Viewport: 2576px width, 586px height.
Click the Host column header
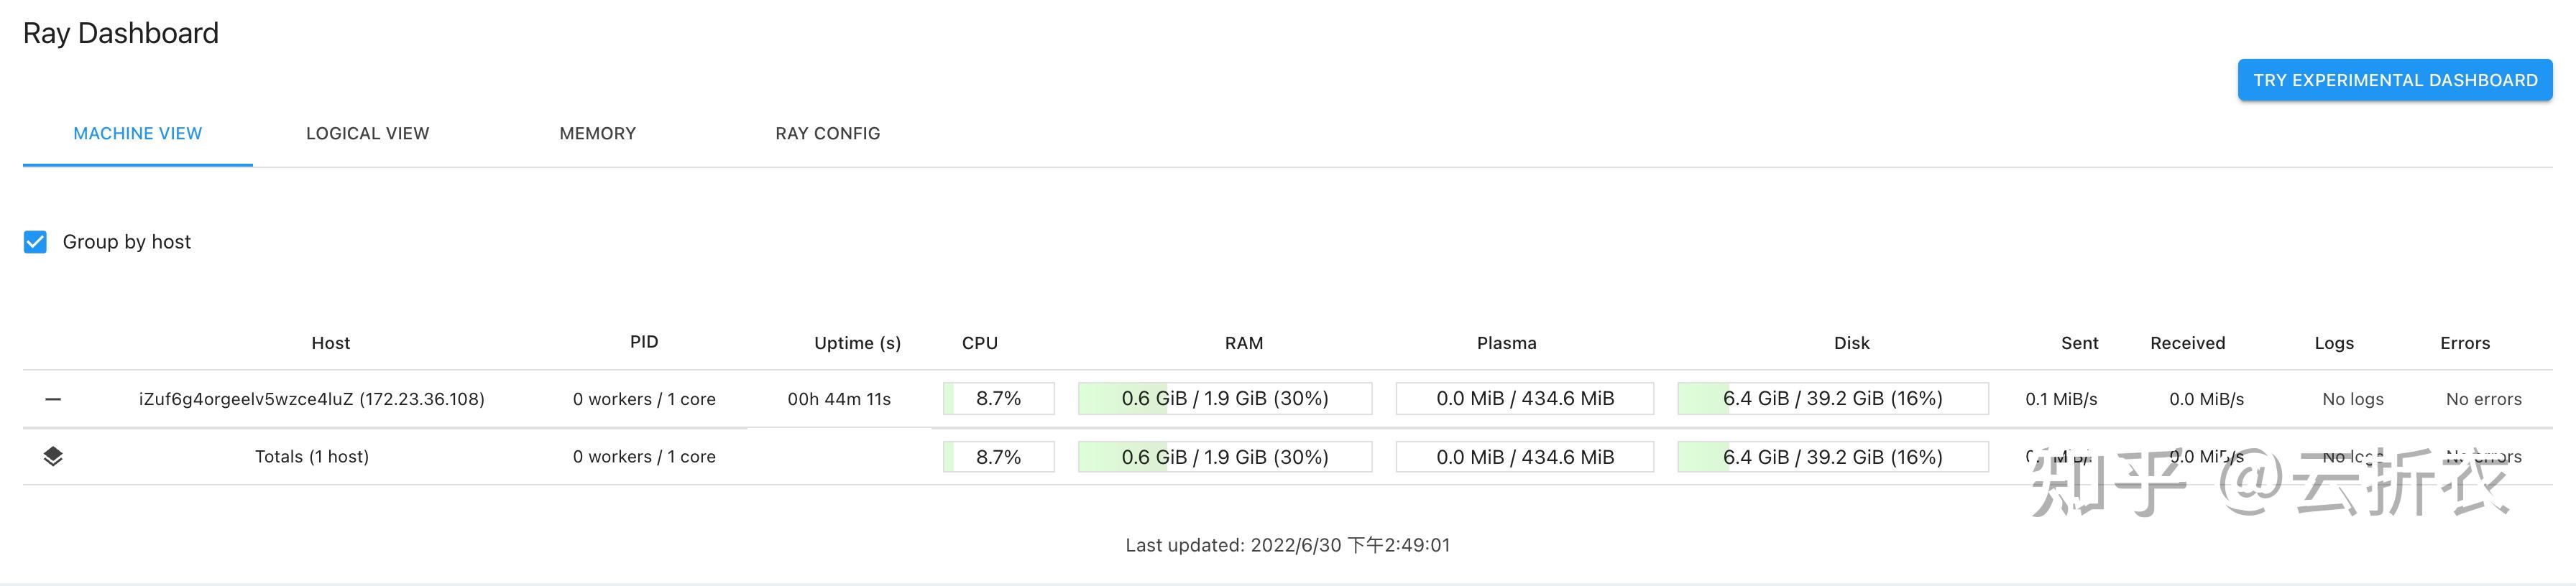coord(330,343)
